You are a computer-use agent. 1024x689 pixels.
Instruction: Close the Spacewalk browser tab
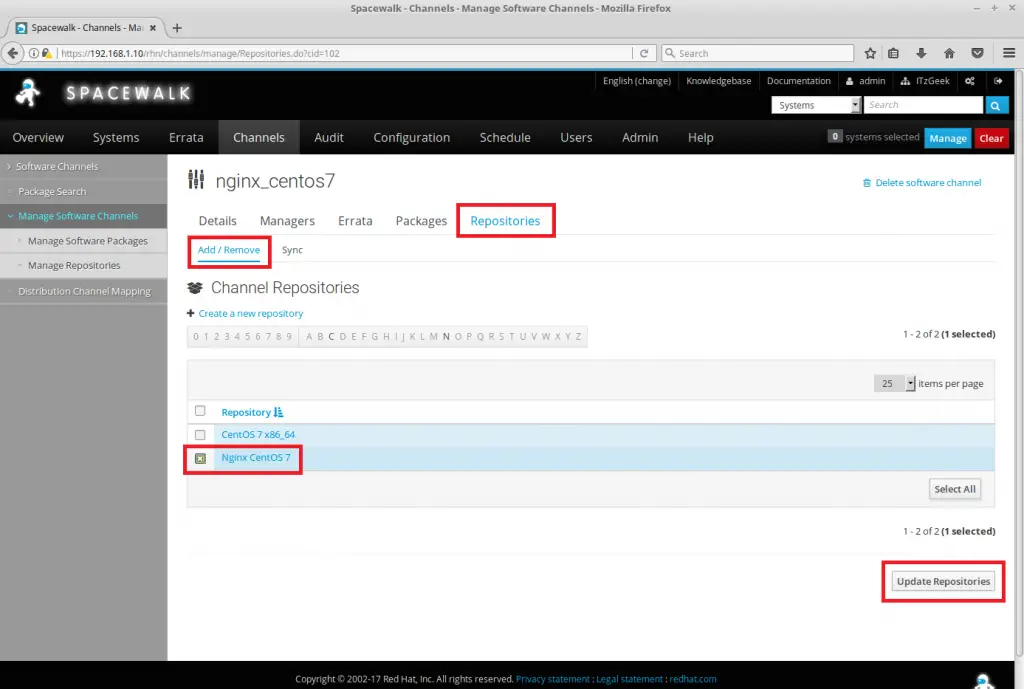[x=153, y=28]
